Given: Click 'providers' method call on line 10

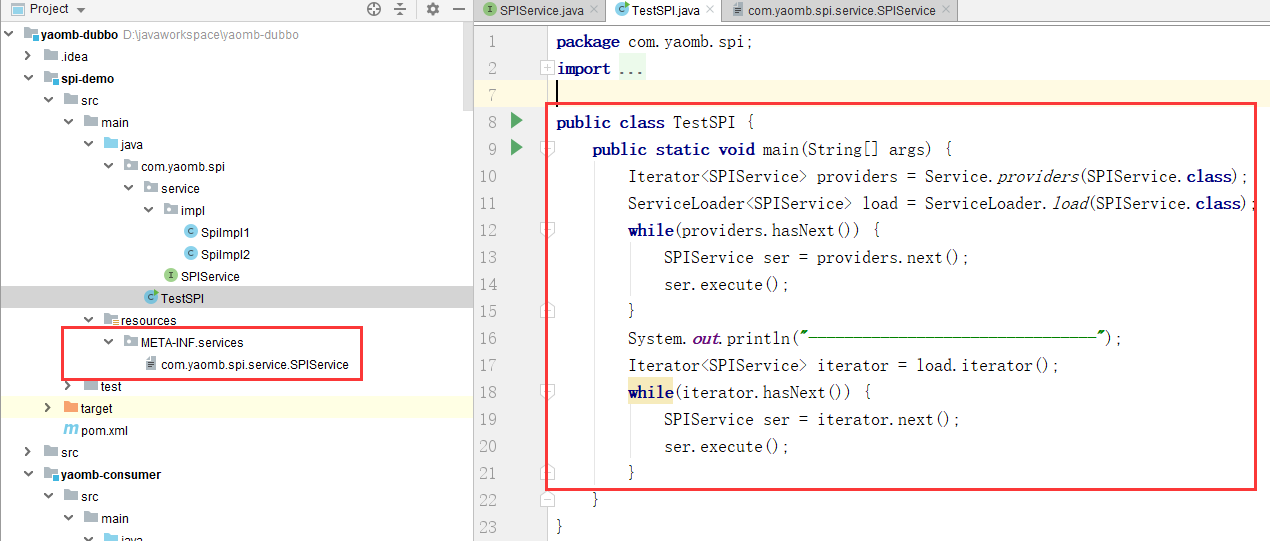Looking at the screenshot, I should 1038,176.
